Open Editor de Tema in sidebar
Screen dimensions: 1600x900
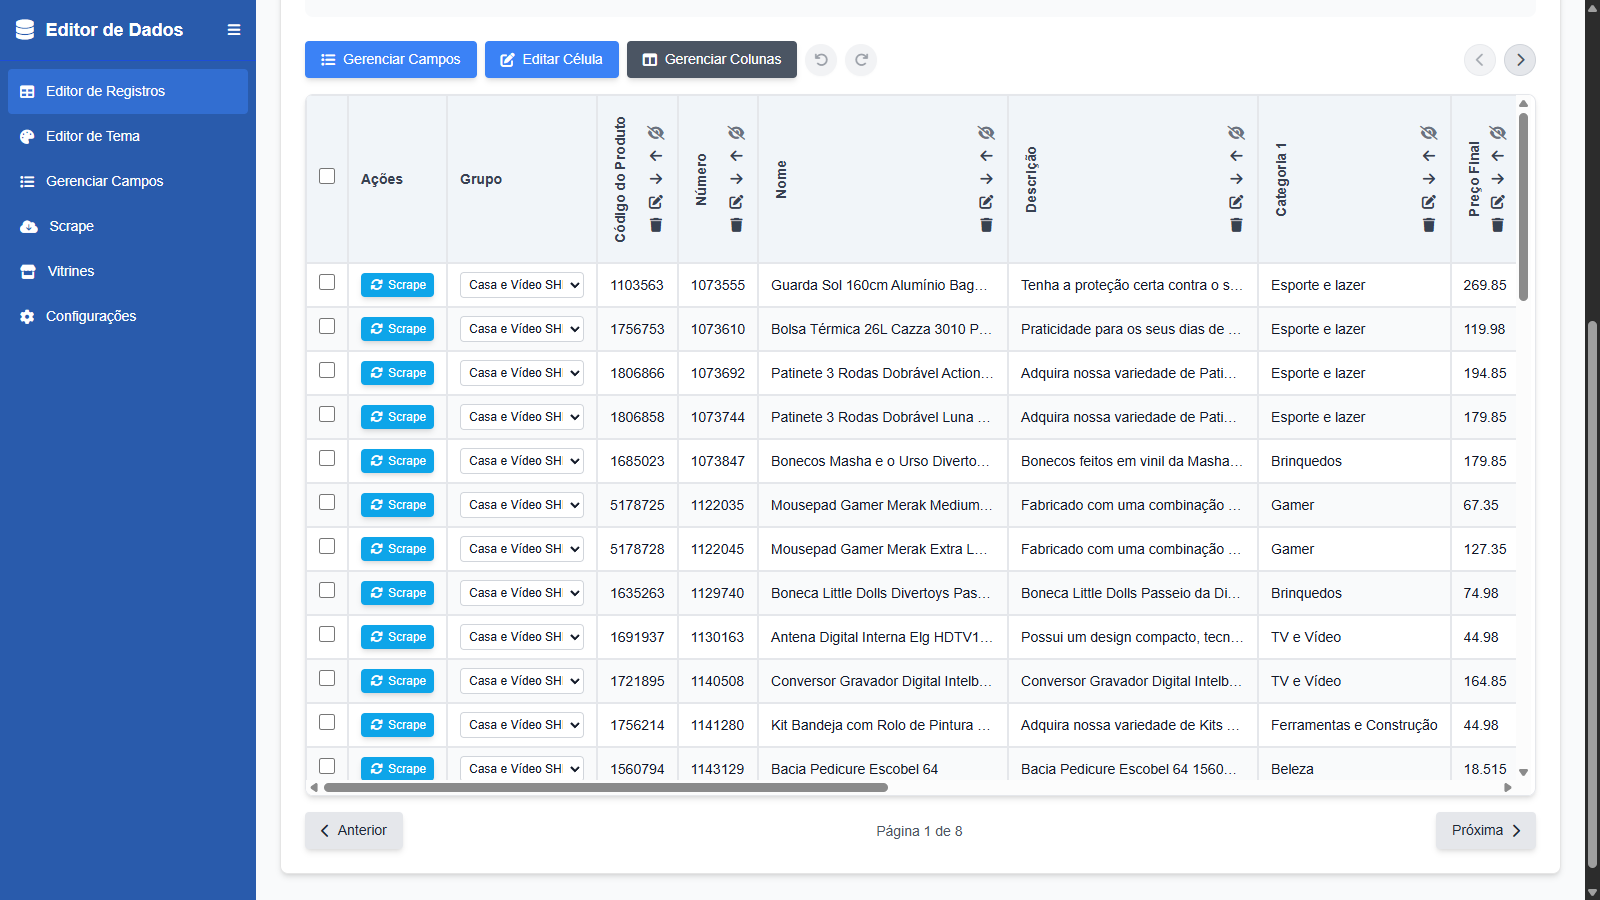click(x=93, y=136)
